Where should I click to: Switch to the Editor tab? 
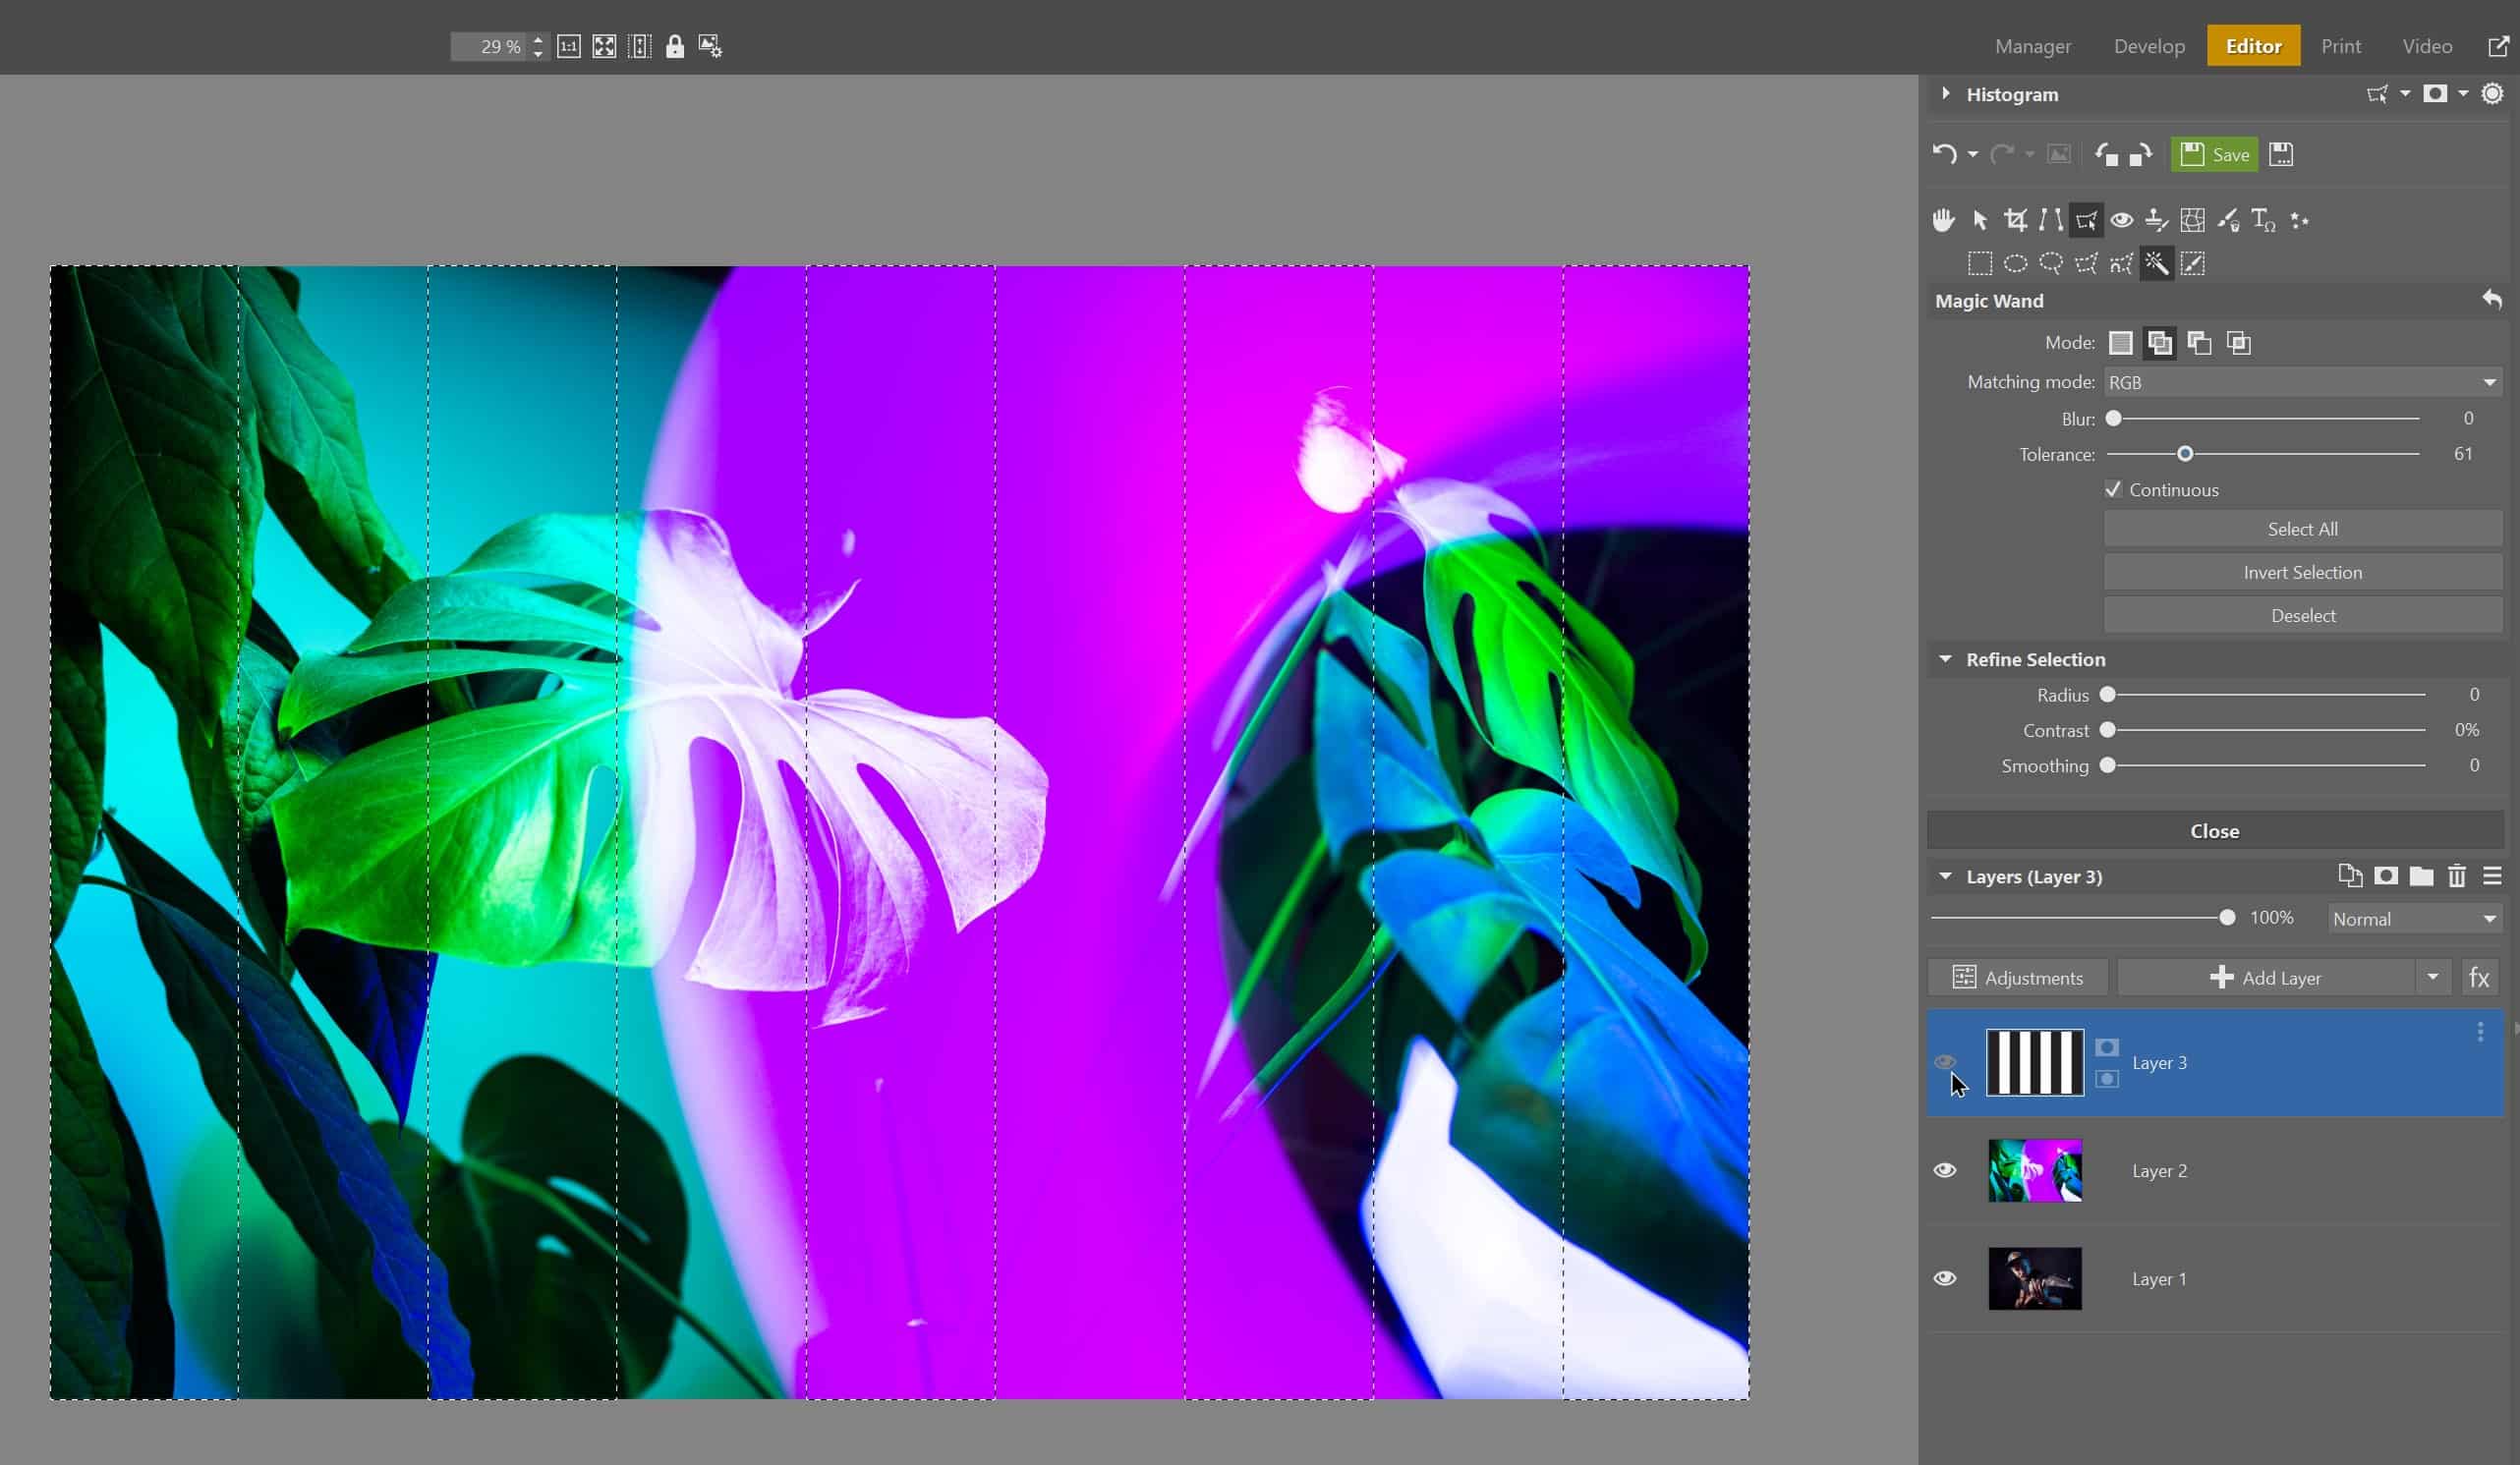pos(2253,46)
